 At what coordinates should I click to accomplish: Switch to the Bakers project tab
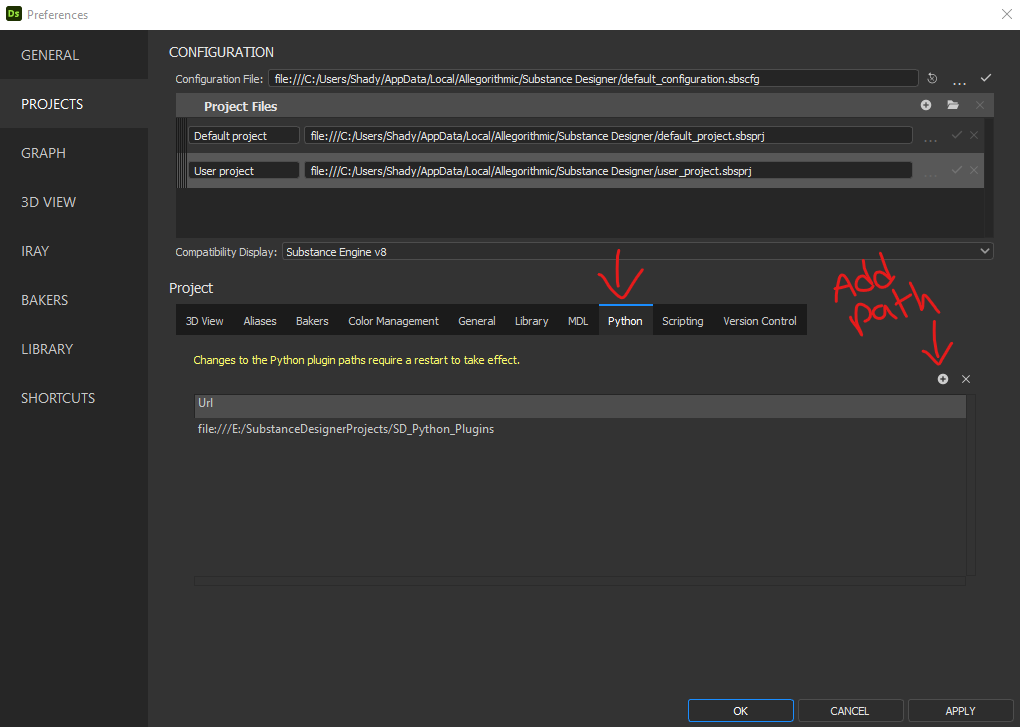[312, 321]
